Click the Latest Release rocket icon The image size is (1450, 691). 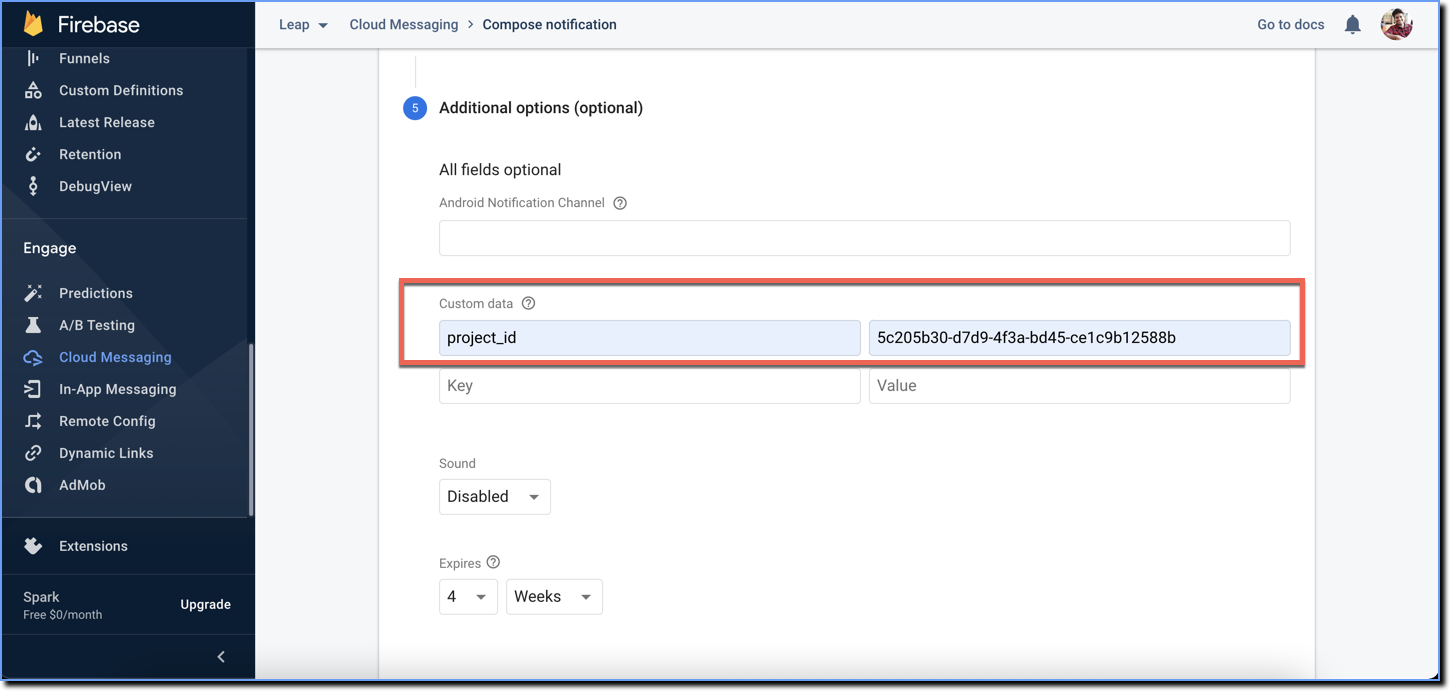(33, 122)
